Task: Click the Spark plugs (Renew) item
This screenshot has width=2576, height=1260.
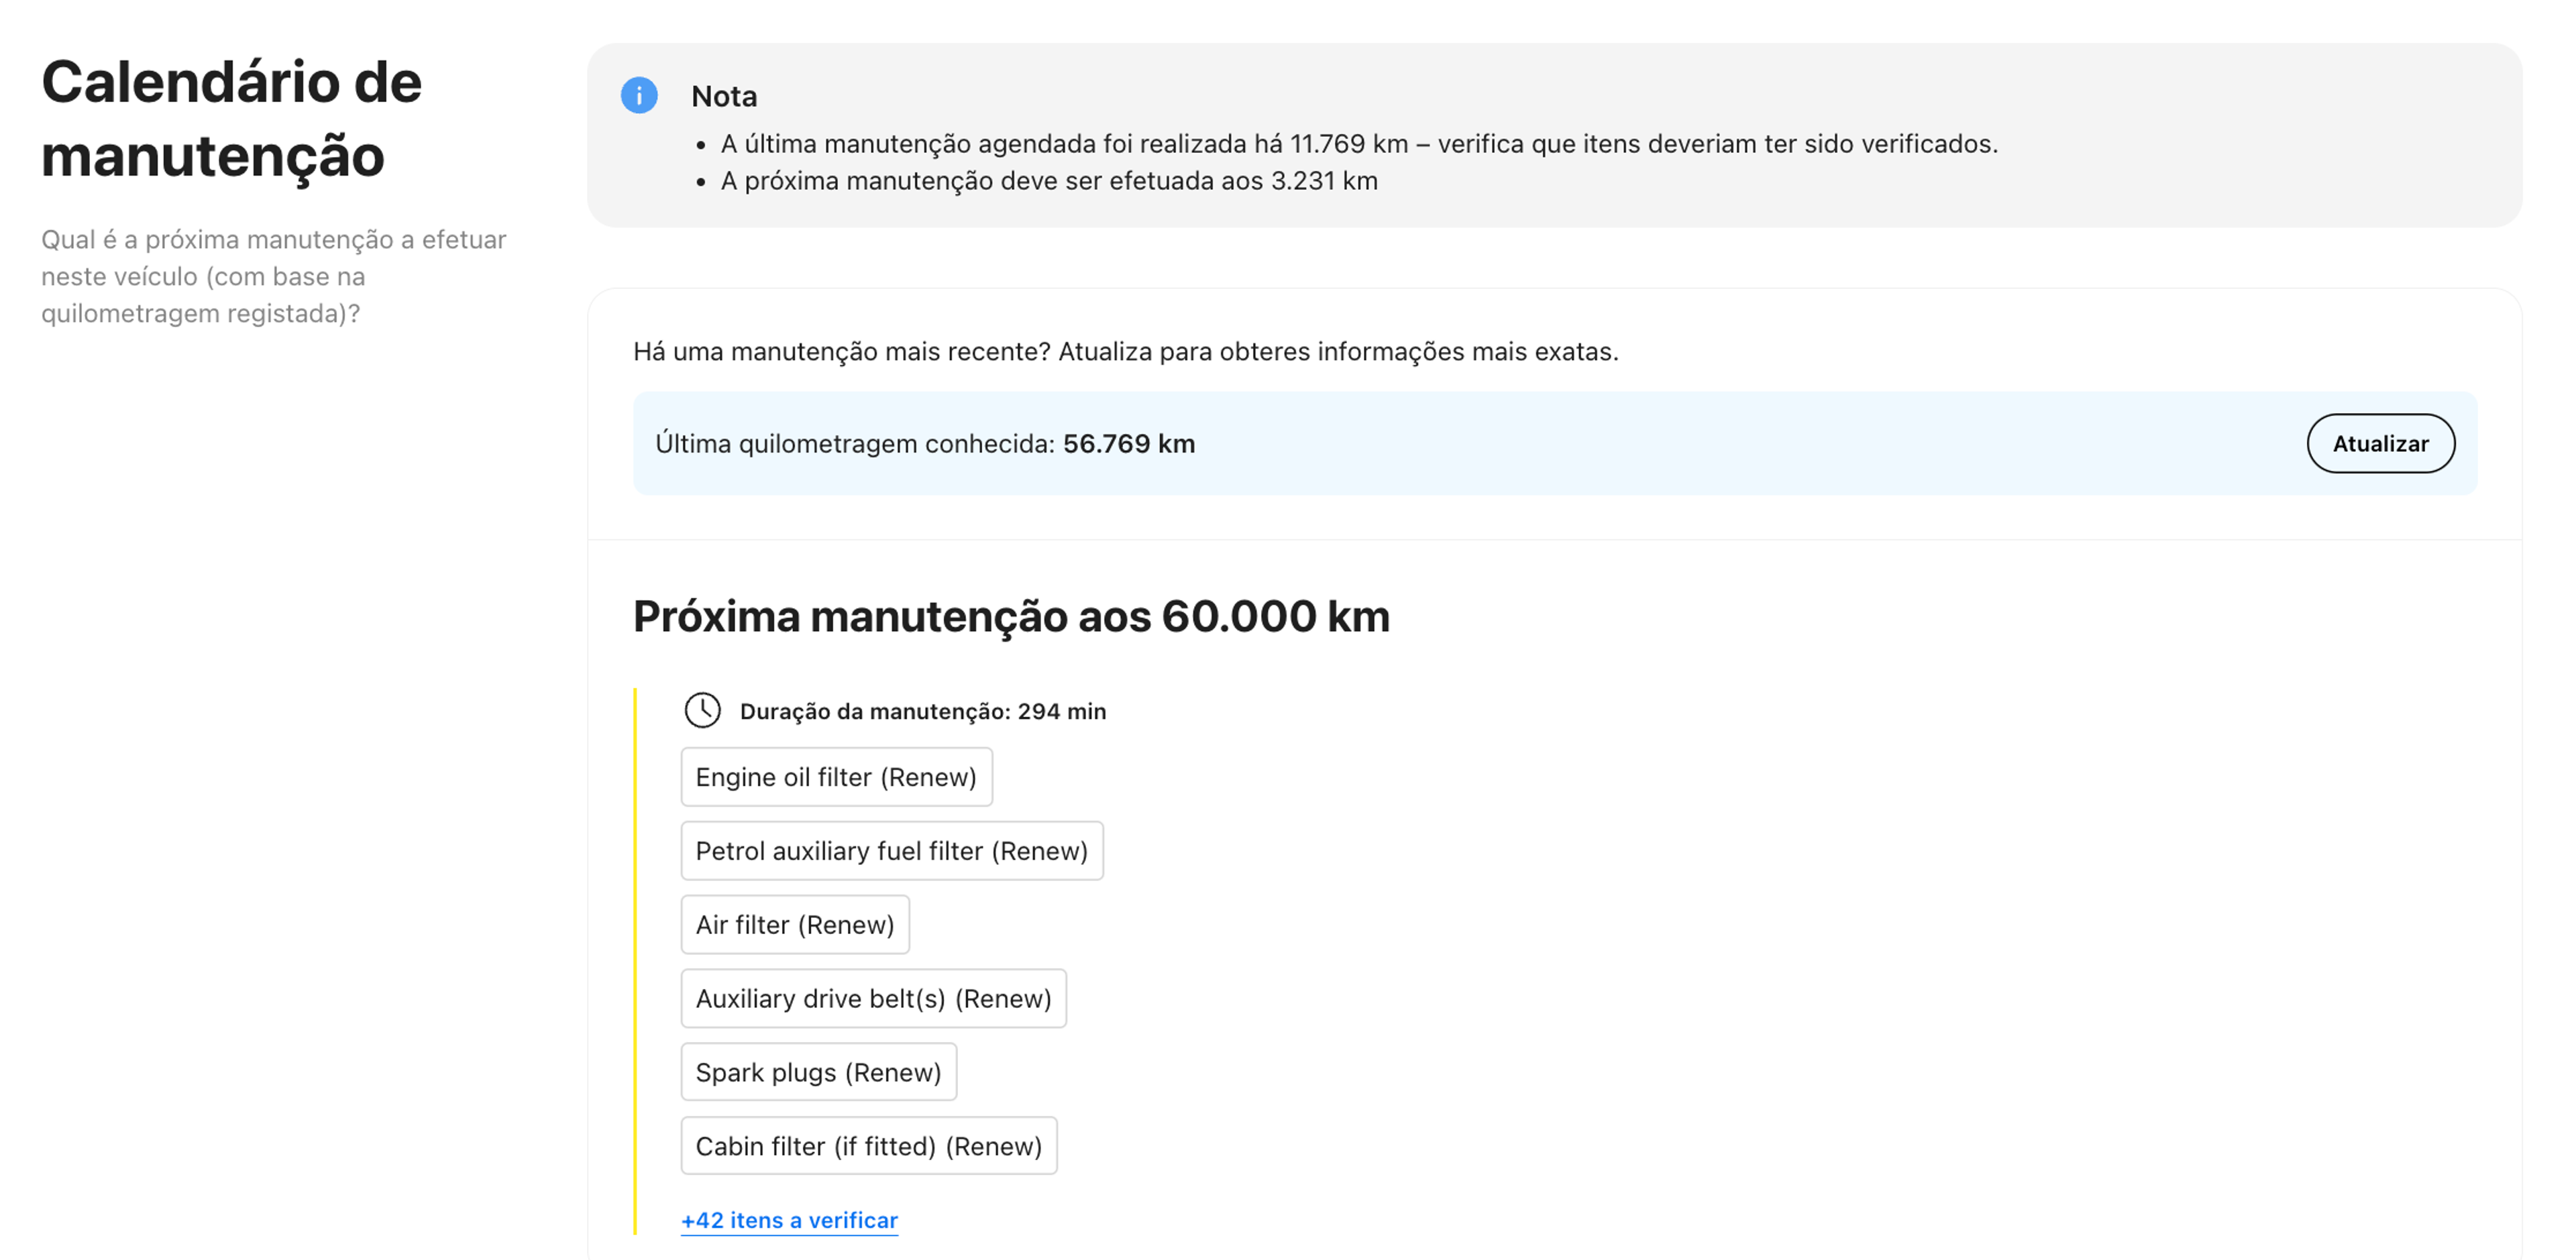Action: (x=818, y=1072)
